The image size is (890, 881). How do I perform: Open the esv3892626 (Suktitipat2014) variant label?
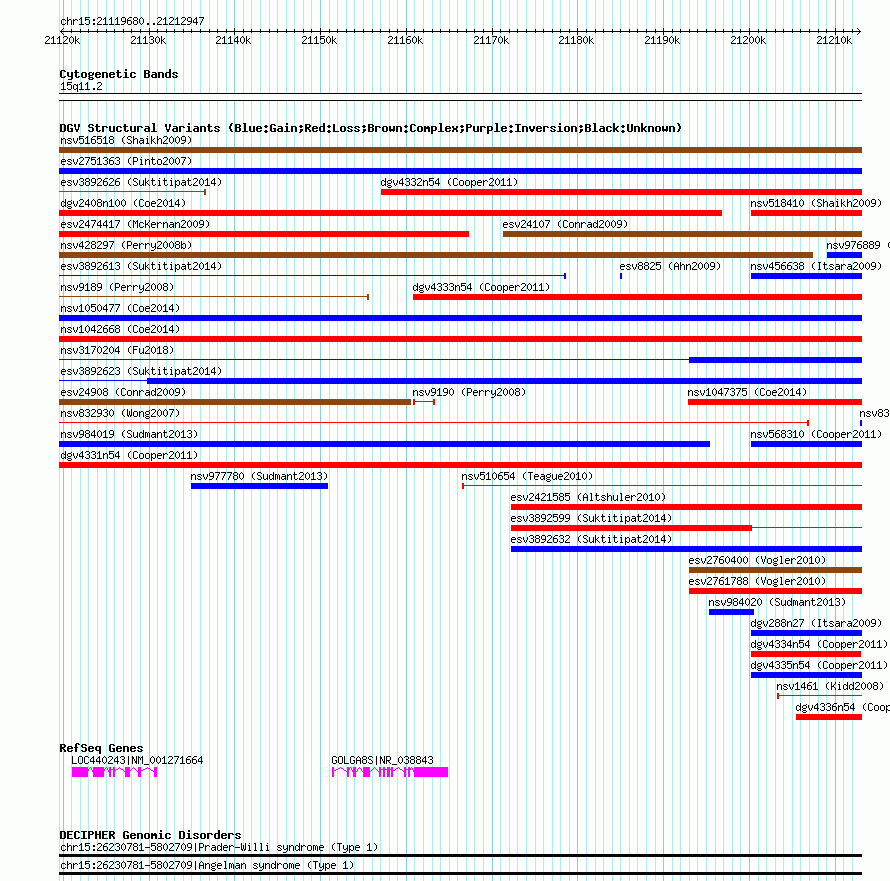coord(141,182)
